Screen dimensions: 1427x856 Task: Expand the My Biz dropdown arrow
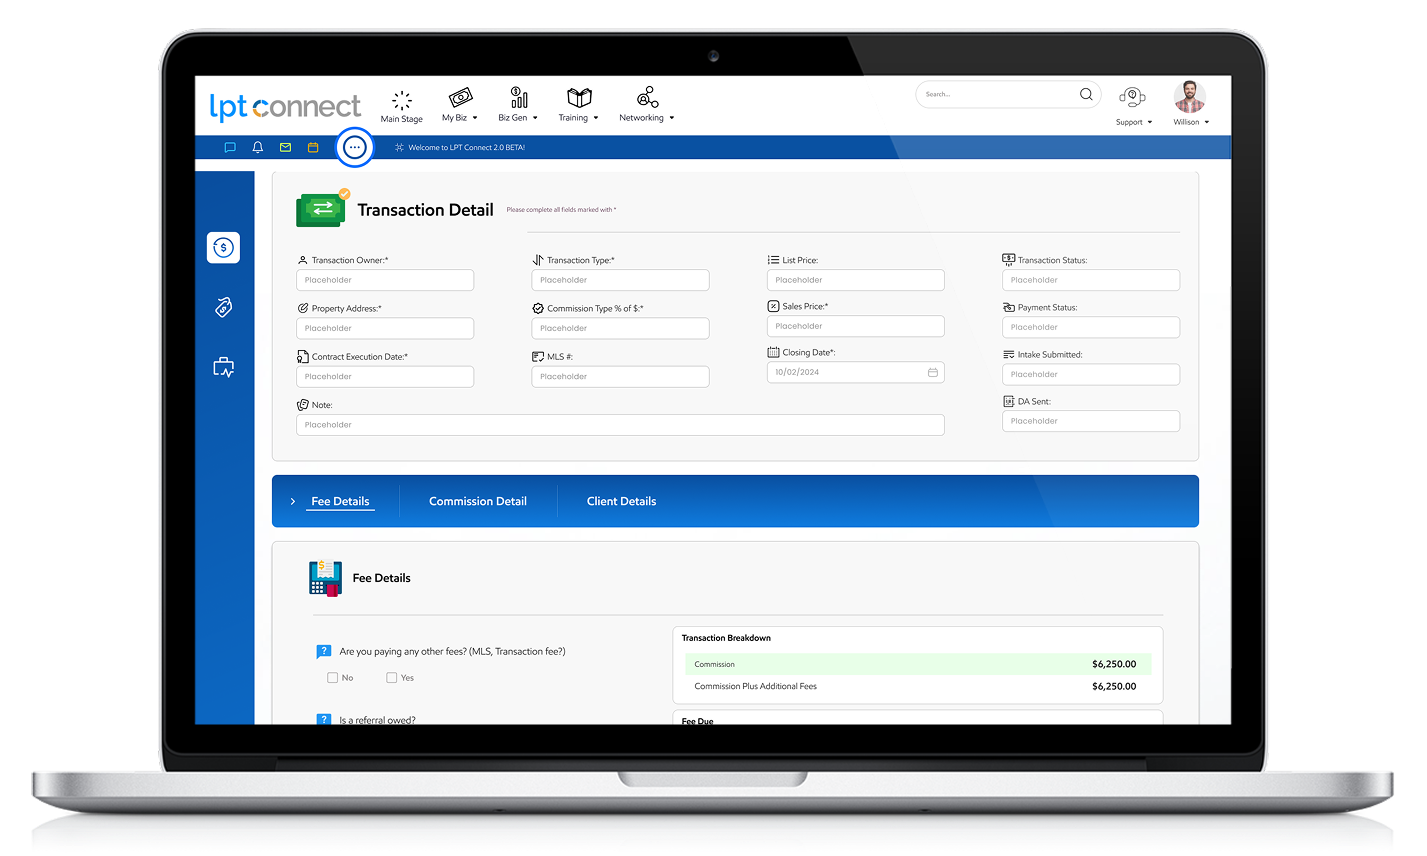point(475,118)
